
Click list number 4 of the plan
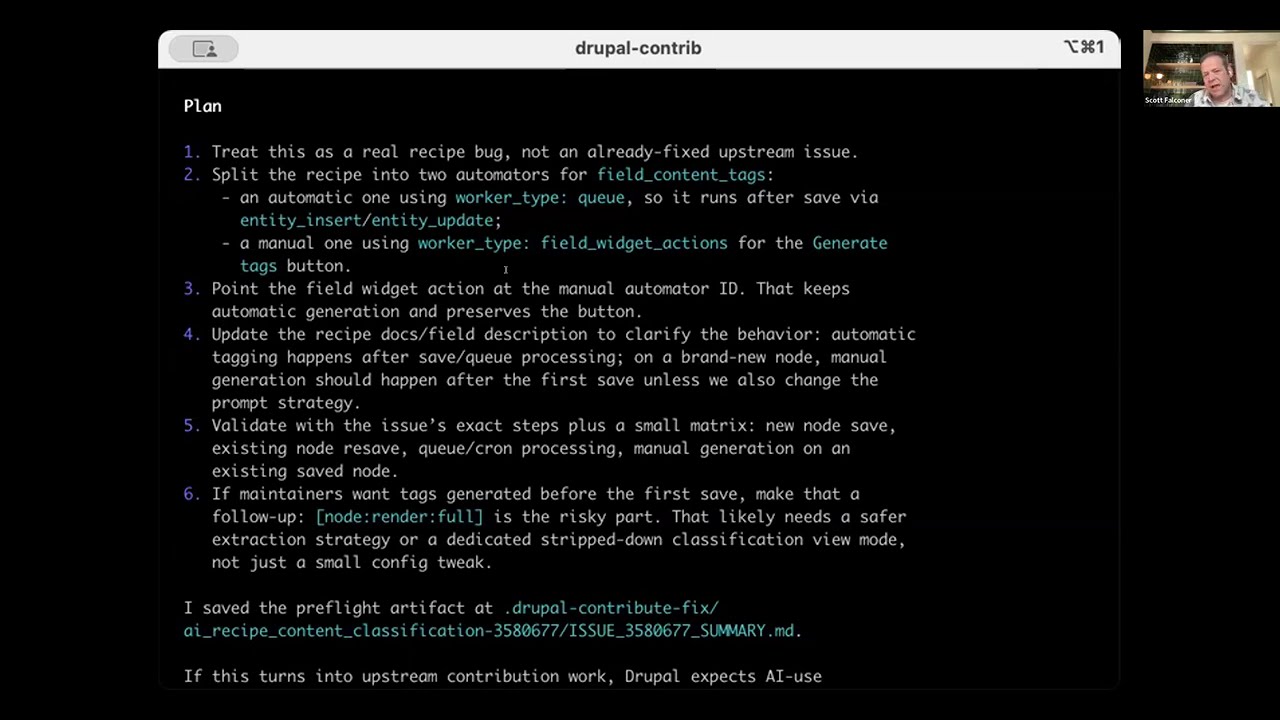(190, 334)
